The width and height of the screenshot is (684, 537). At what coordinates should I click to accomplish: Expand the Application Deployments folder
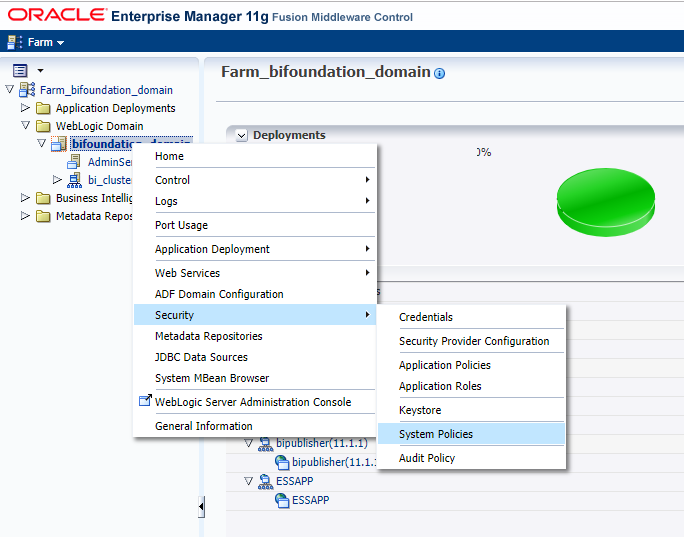(25, 107)
